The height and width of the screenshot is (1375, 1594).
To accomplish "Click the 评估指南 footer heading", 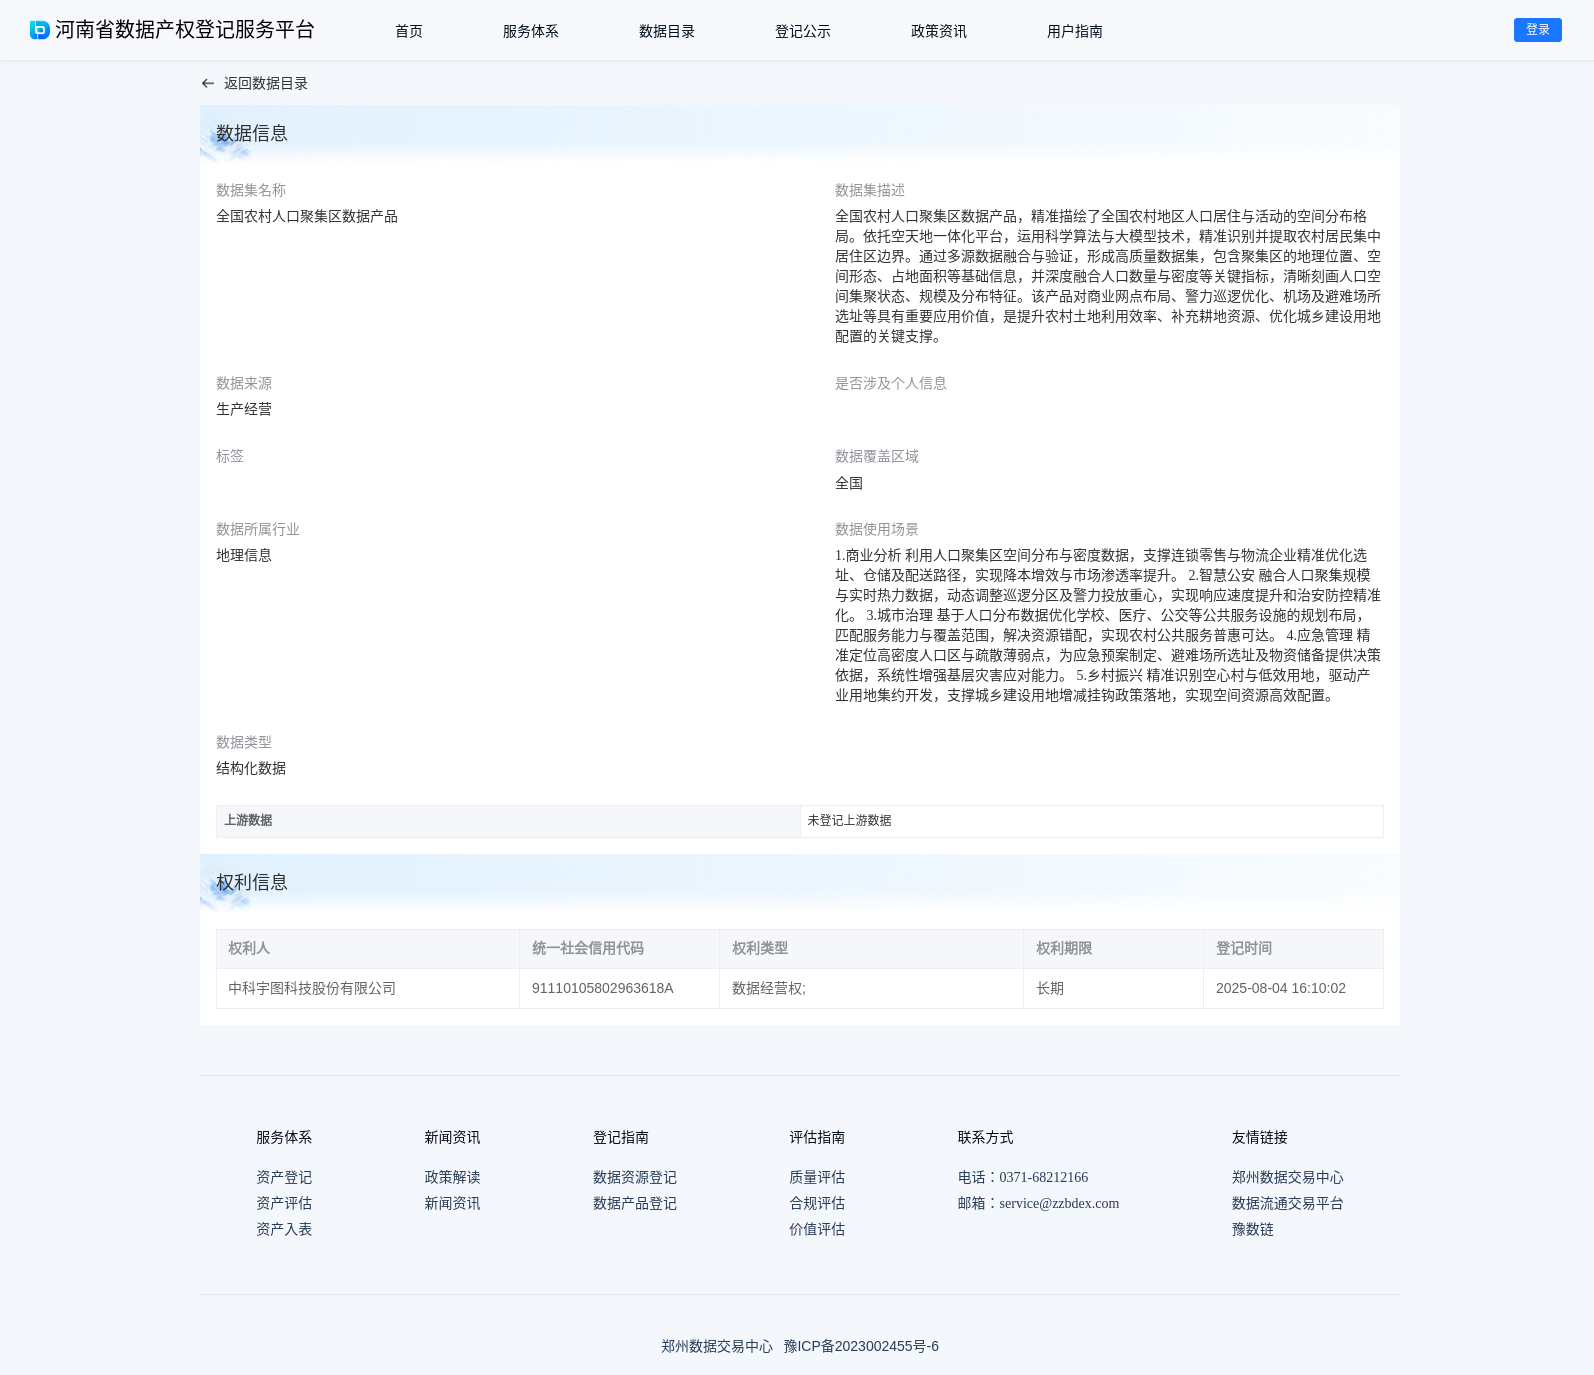I will (x=817, y=1137).
